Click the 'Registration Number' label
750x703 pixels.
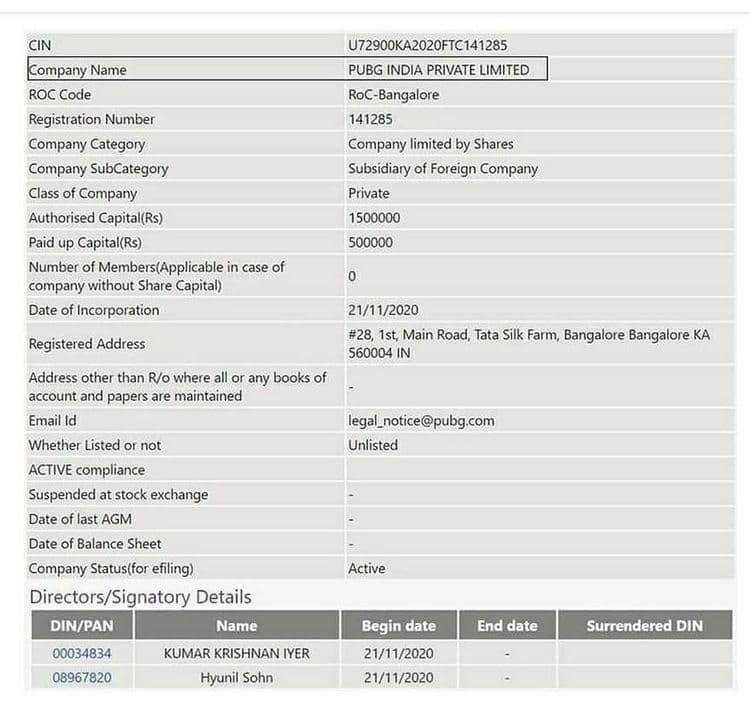click(91, 119)
